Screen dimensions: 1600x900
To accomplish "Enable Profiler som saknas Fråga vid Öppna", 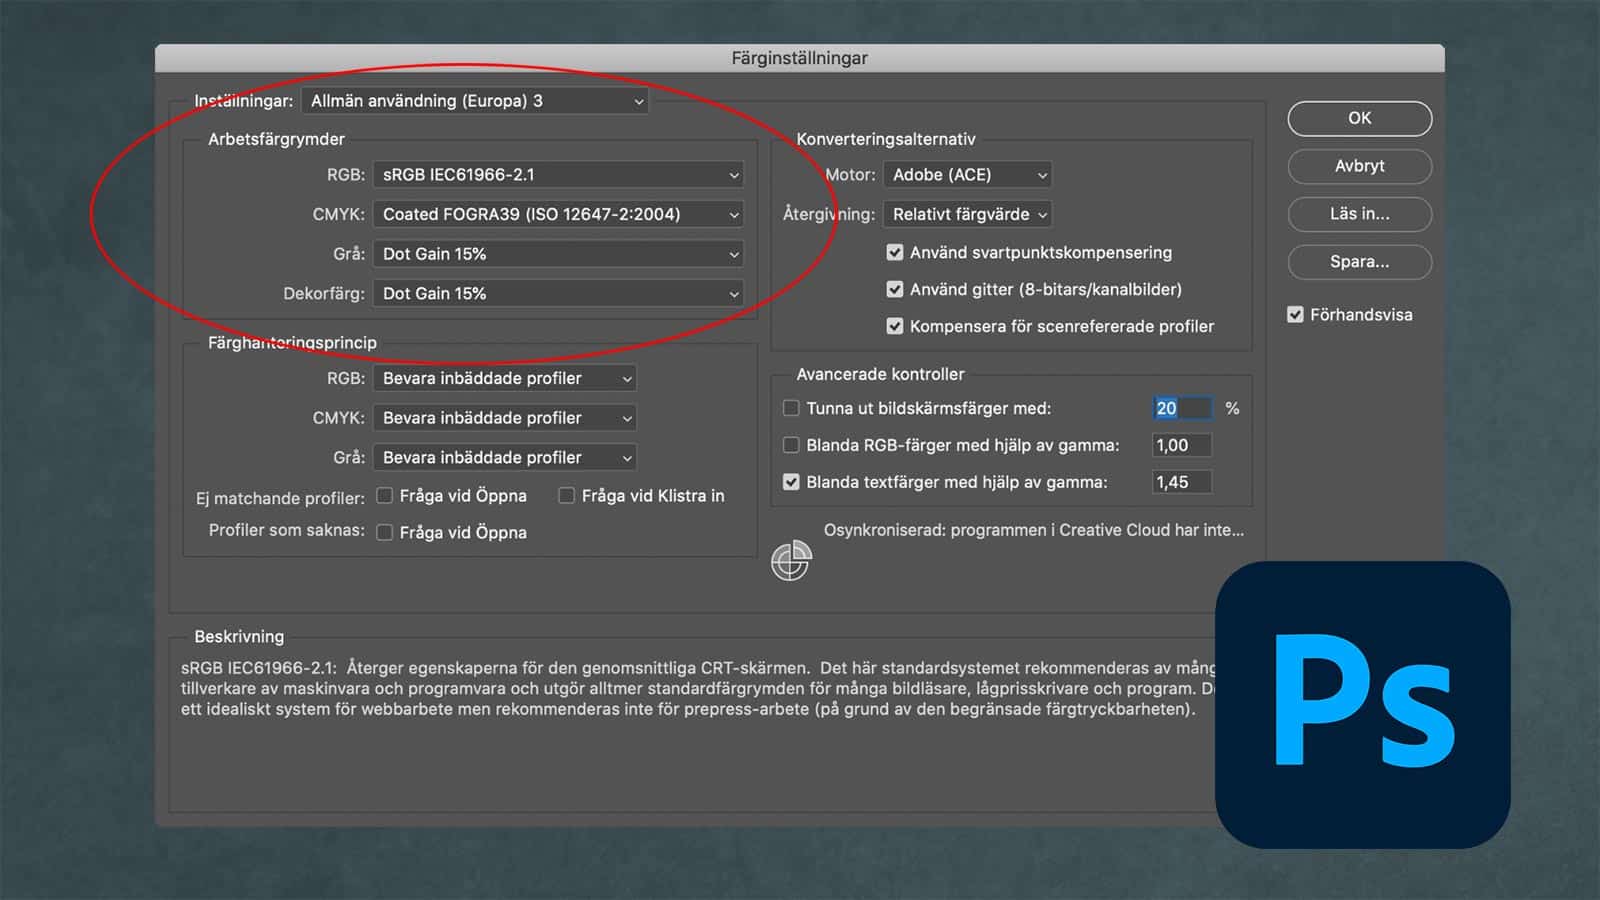I will pyautogui.click(x=384, y=533).
